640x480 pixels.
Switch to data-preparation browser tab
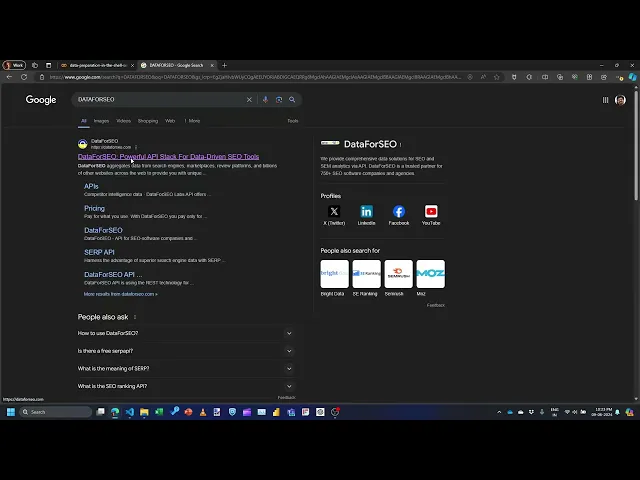pyautogui.click(x=96, y=65)
